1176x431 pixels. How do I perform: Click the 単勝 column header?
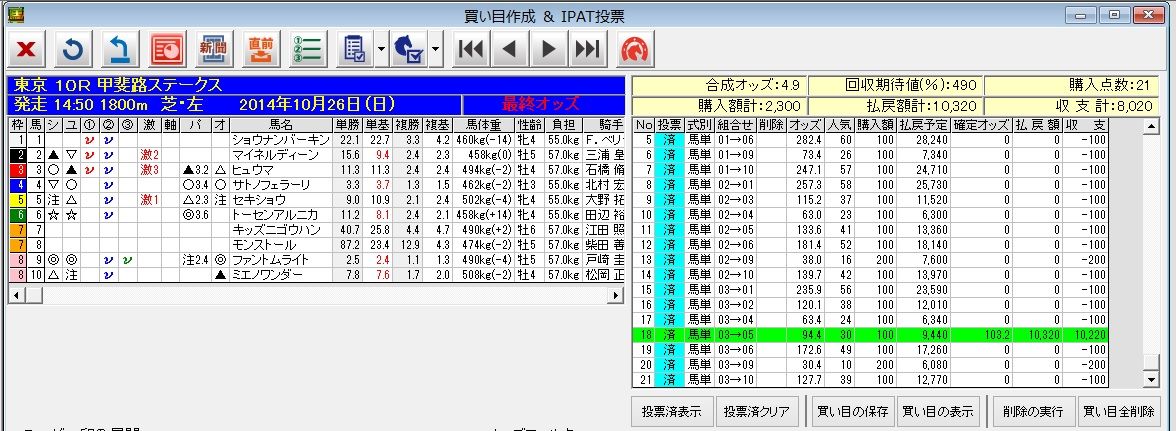click(347, 125)
